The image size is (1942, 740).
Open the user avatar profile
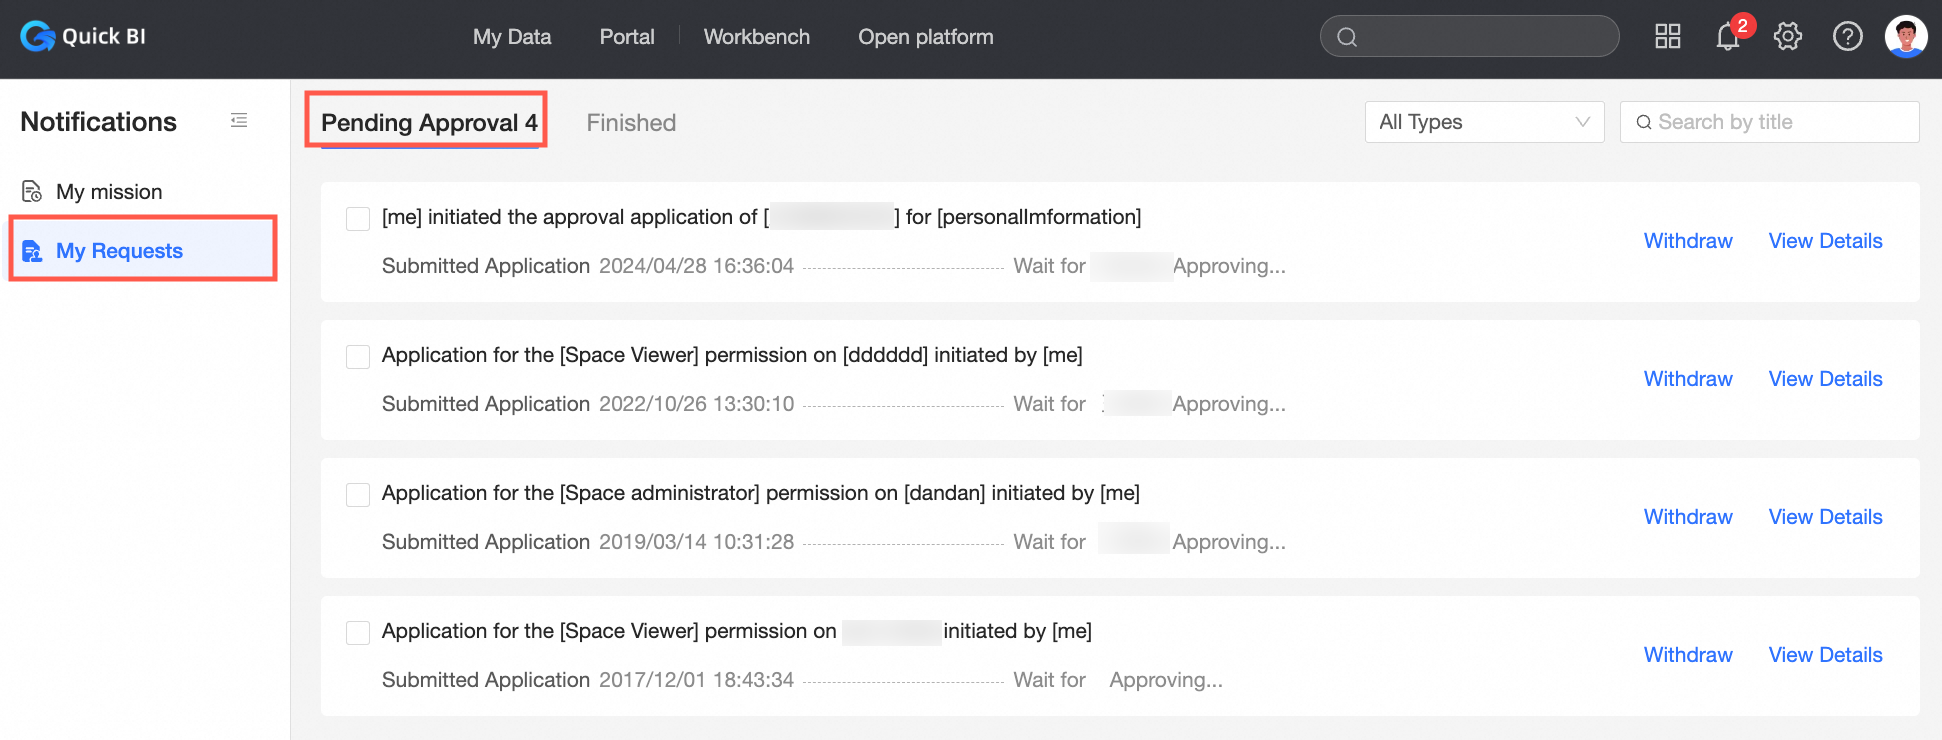coord(1905,37)
